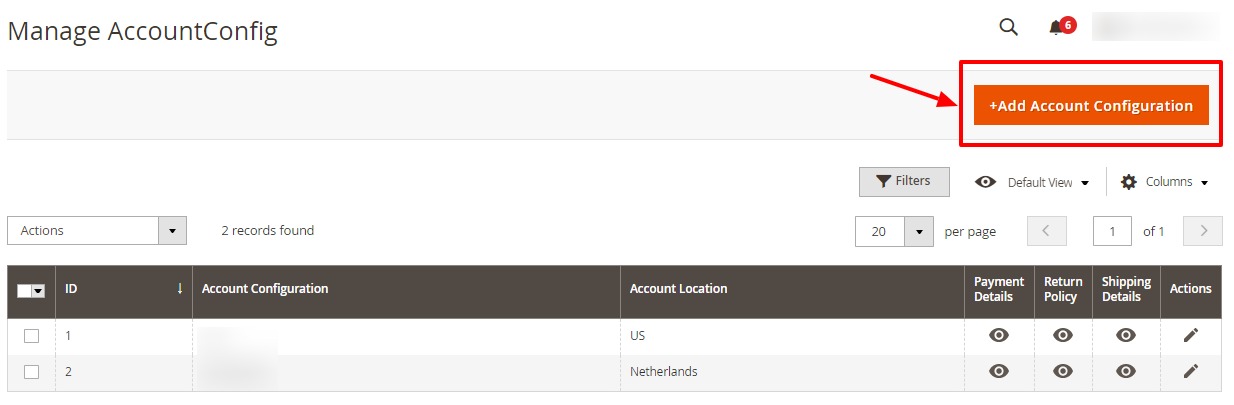This screenshot has width=1234, height=405.
Task: Open the Default View dropdown
Action: coord(1033,182)
